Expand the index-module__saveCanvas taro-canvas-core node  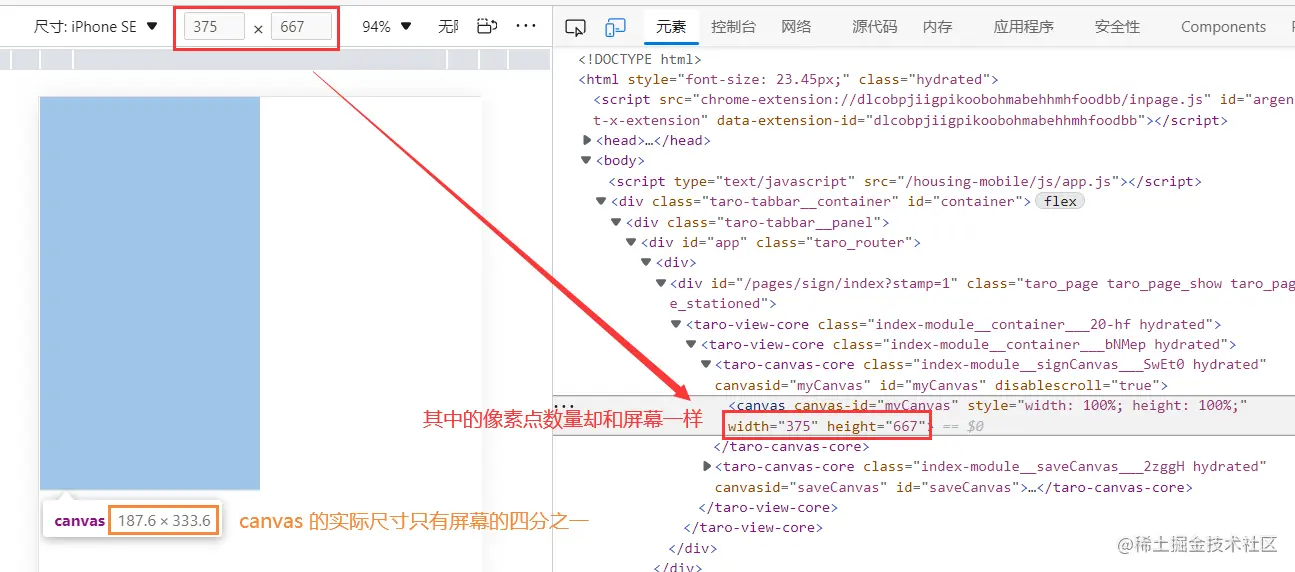click(707, 466)
